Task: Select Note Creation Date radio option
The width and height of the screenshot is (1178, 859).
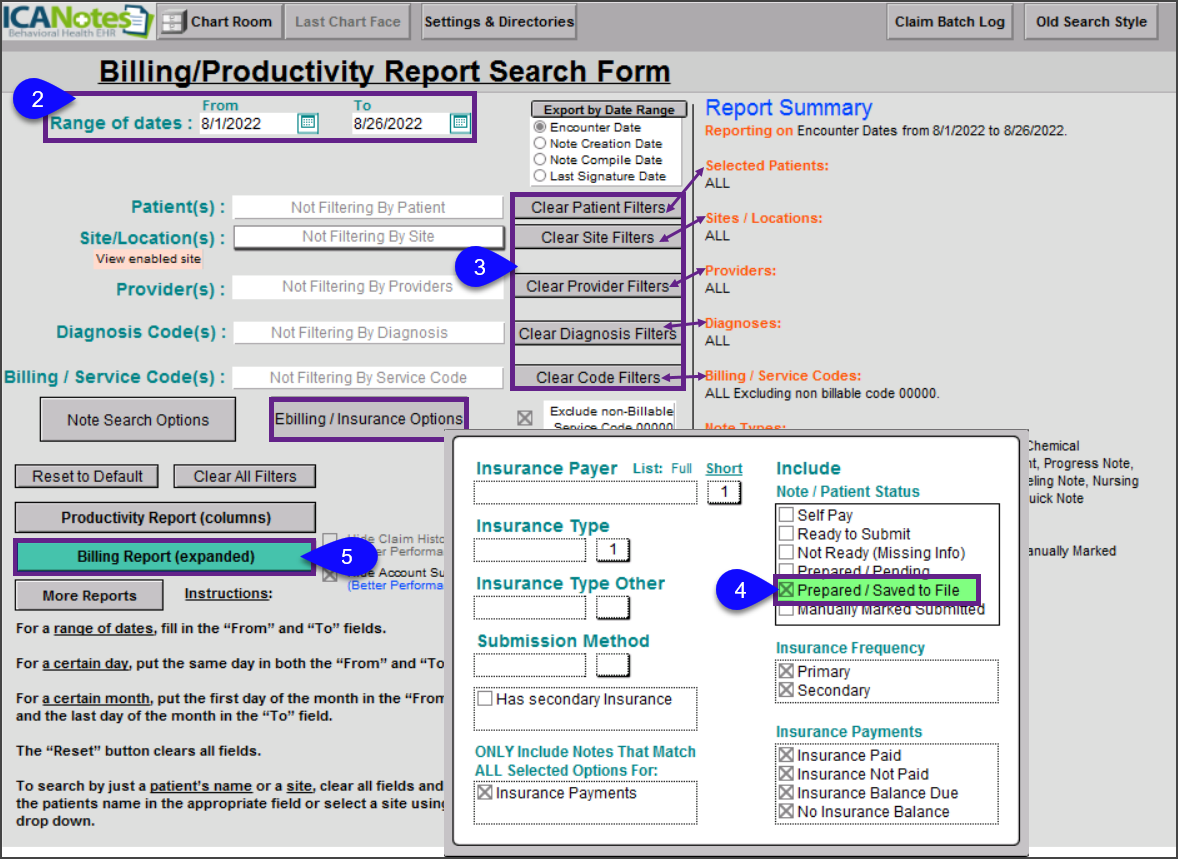Action: (541, 144)
